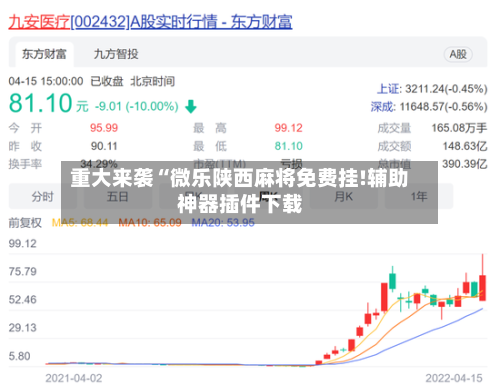Click the 成交额 value 148.63亿

pyautogui.click(x=465, y=146)
